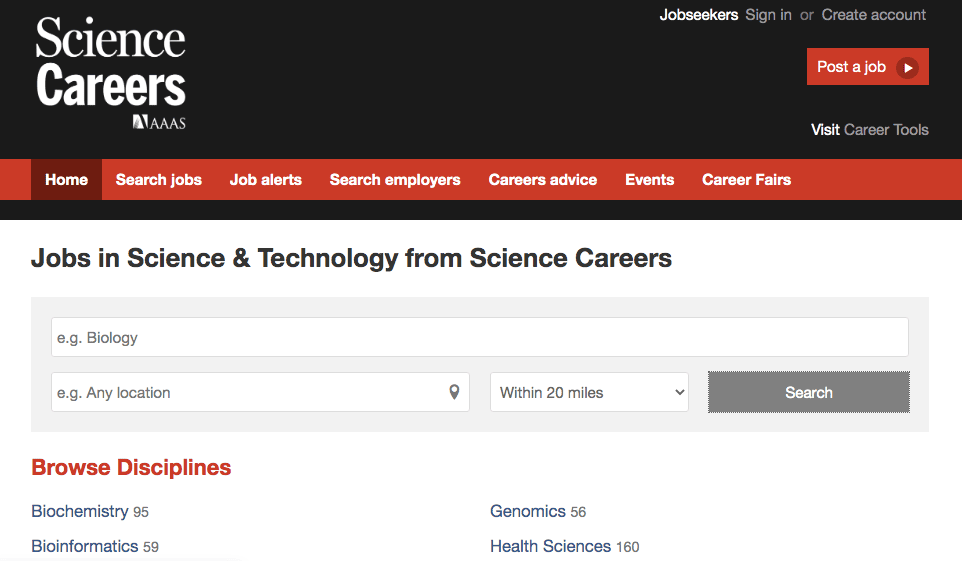Click the Create account link

(x=873, y=15)
